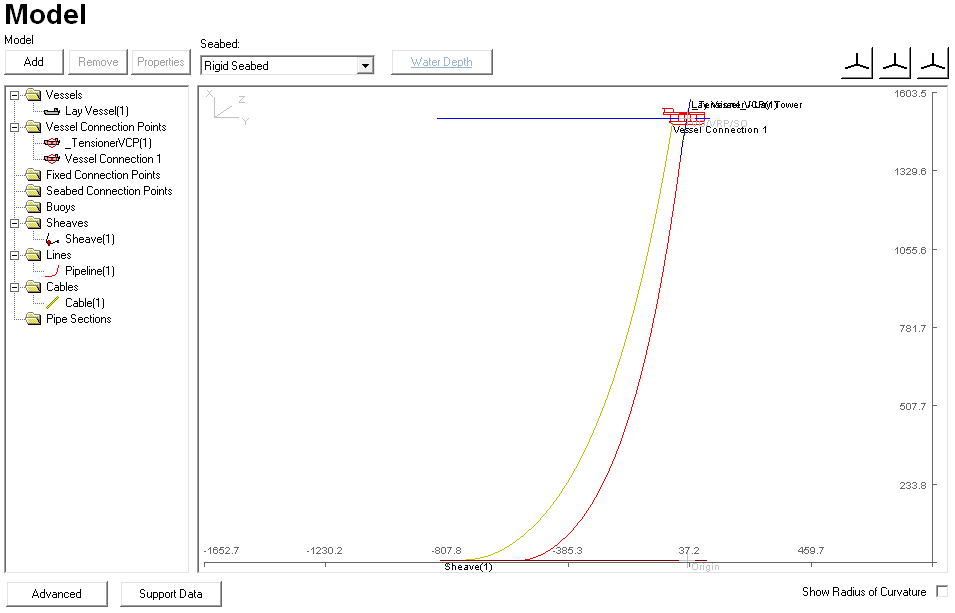Select Pipeline(1) under Lines
The height and width of the screenshot is (613, 955).
[x=89, y=271]
